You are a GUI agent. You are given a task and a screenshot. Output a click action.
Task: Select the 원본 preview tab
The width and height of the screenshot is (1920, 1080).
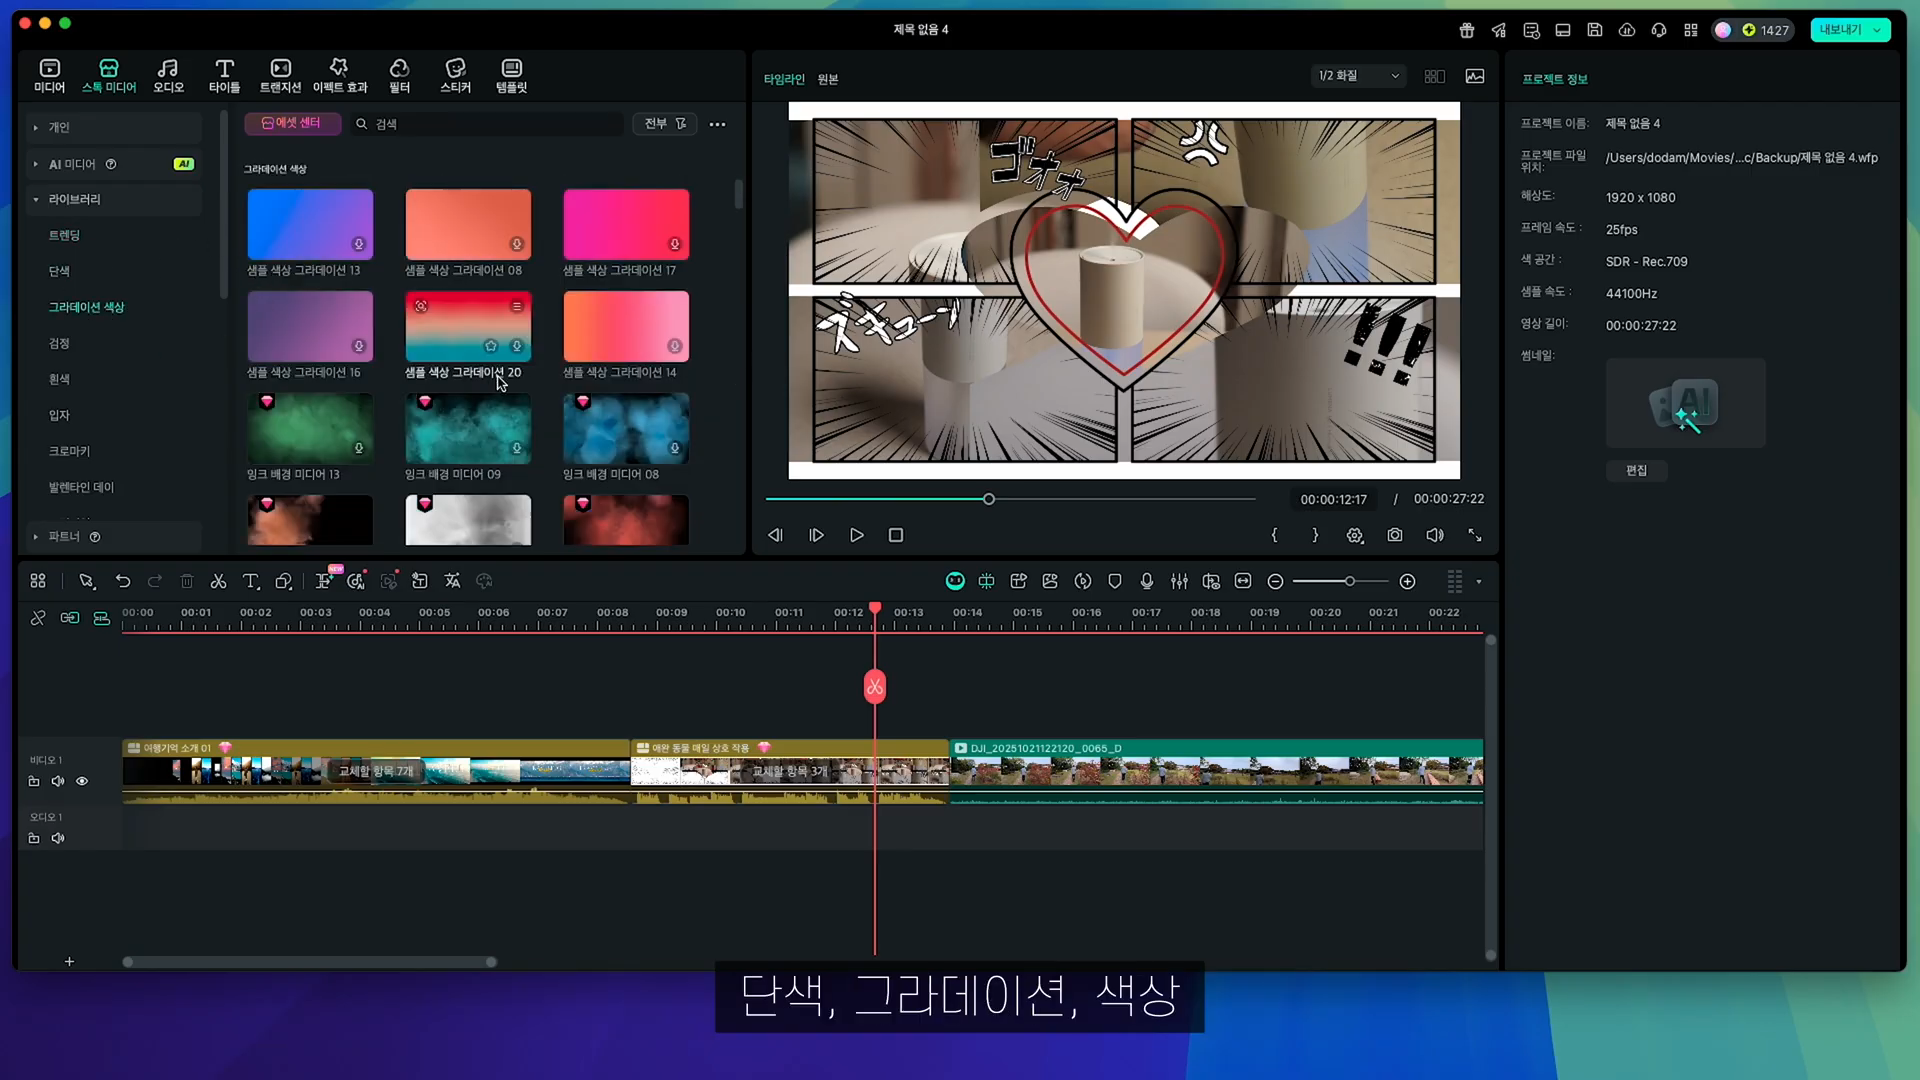[828, 79]
